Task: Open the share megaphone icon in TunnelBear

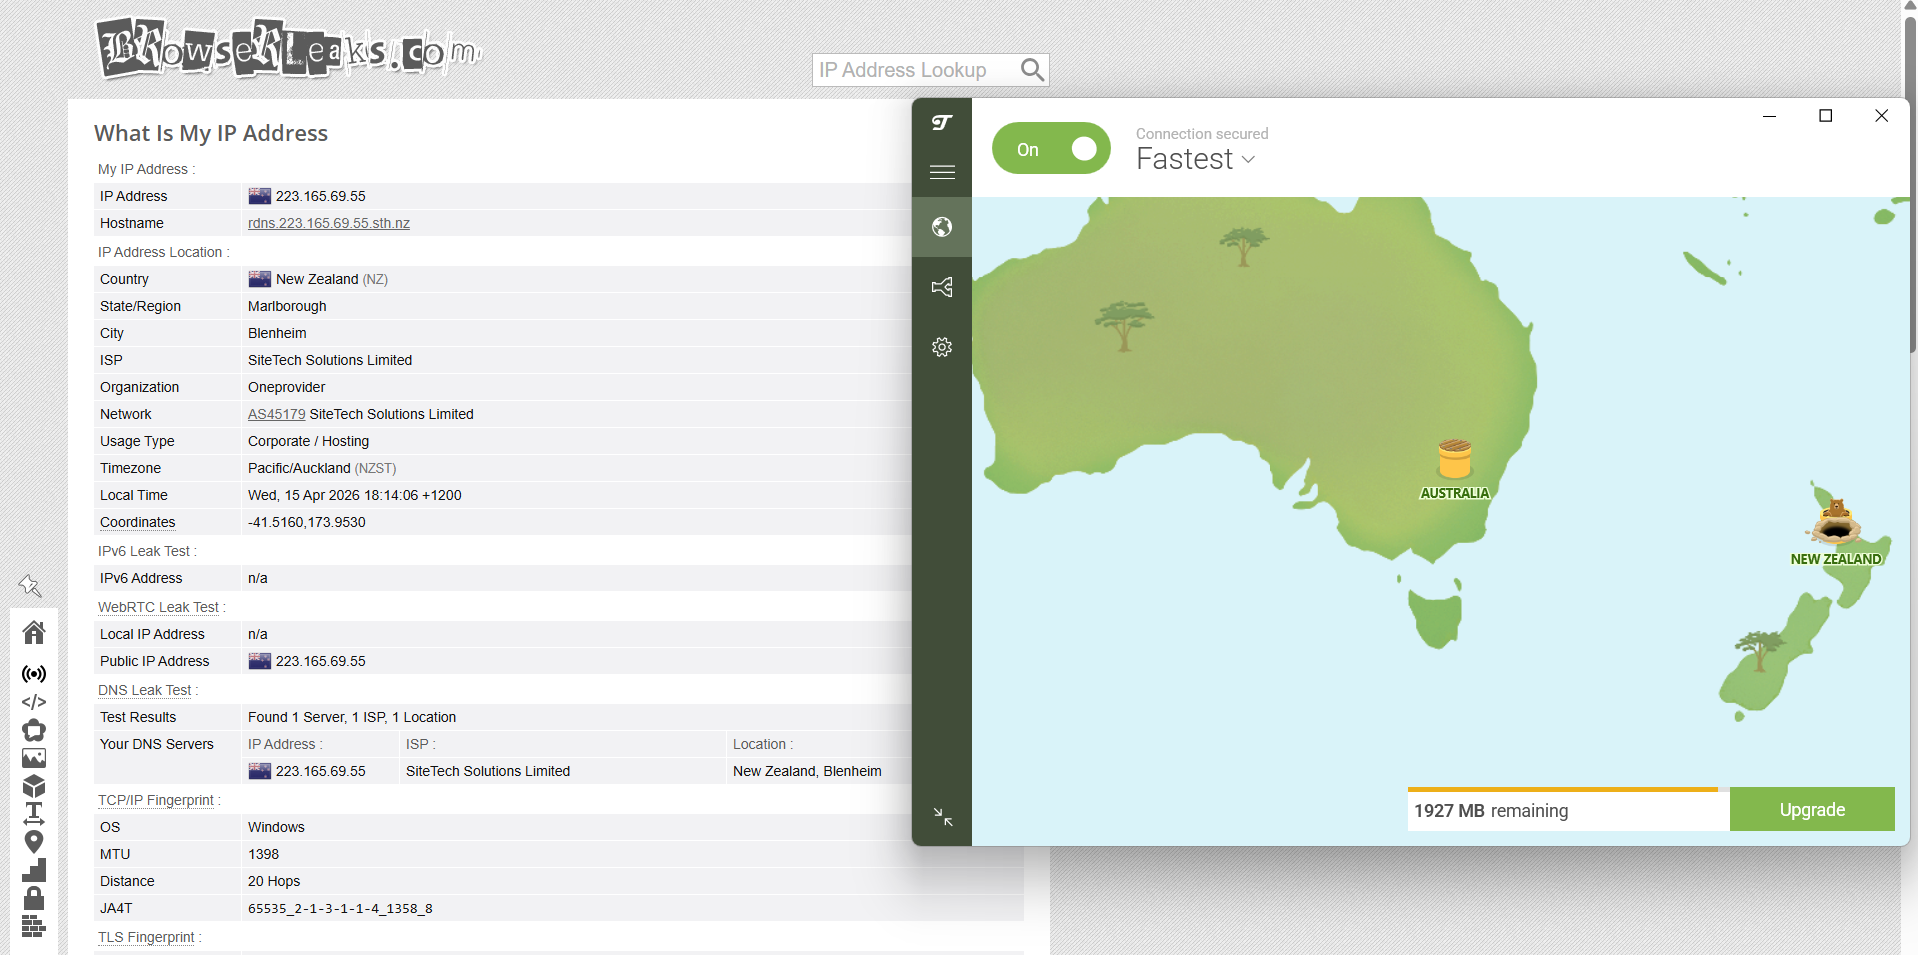Action: point(942,287)
